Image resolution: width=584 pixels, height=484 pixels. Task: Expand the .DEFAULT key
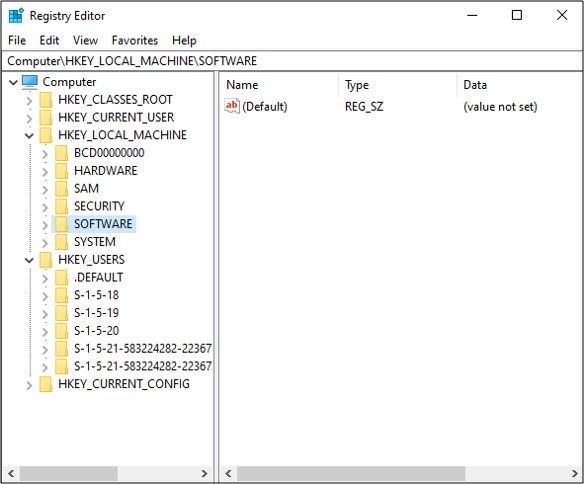coord(45,278)
